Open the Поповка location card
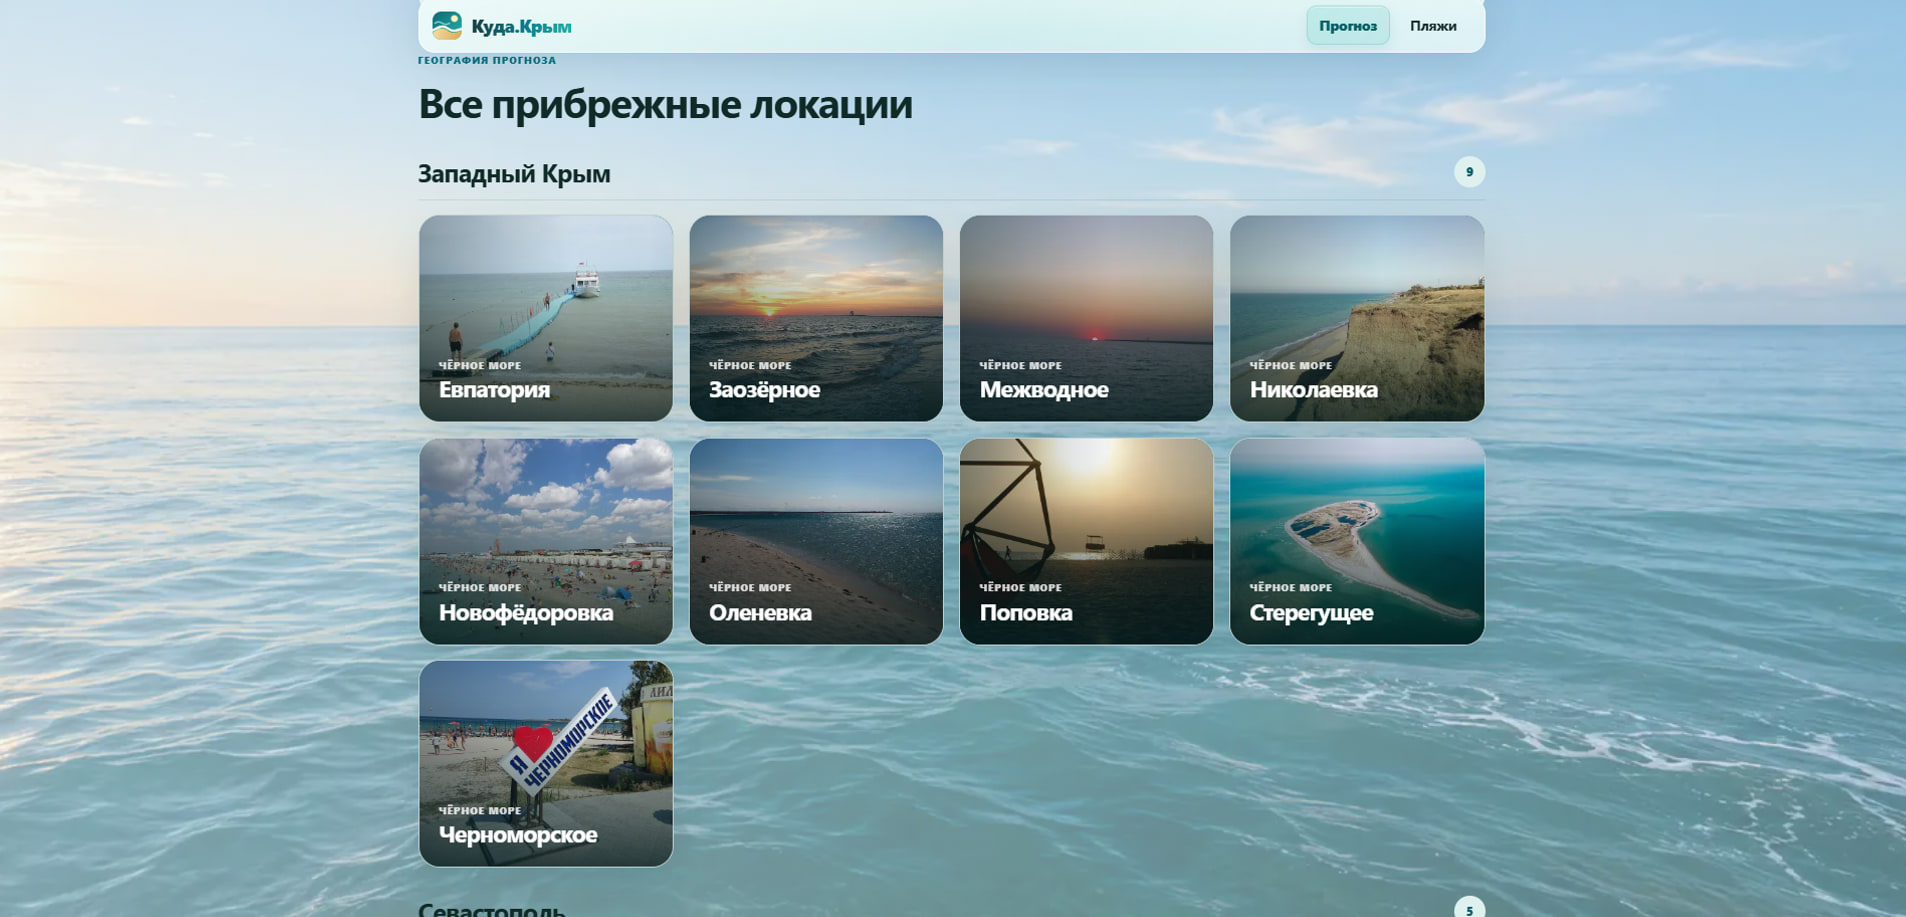The width and height of the screenshot is (1906, 917). pyautogui.click(x=1086, y=541)
